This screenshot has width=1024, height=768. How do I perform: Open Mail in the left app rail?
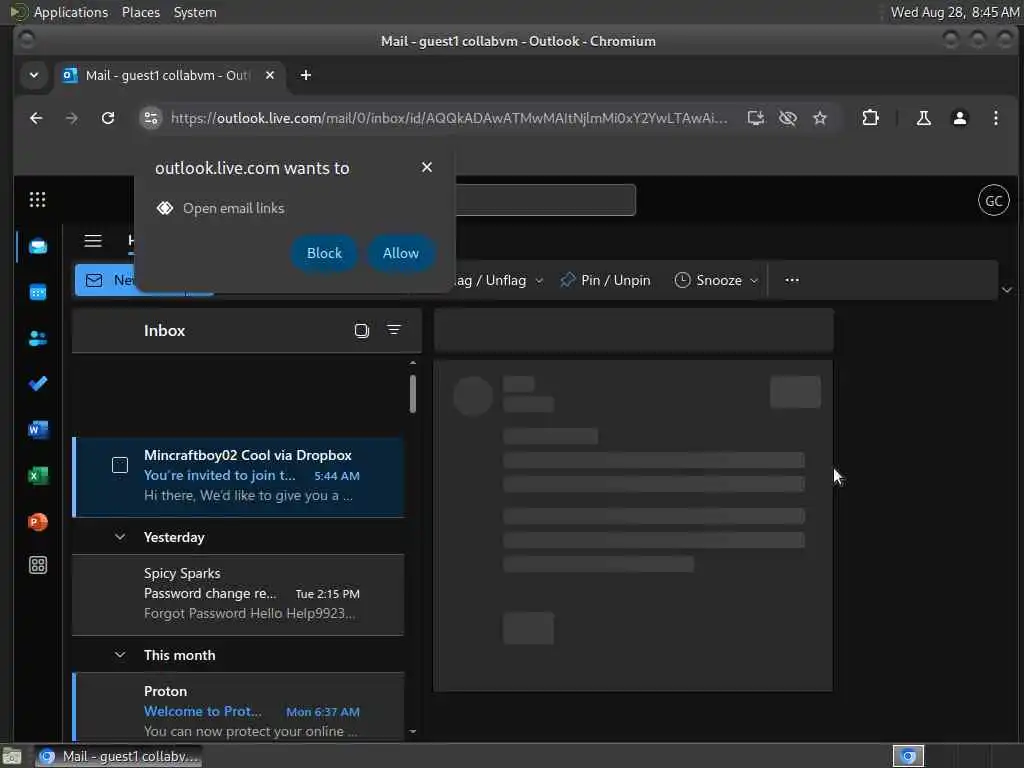(38, 246)
